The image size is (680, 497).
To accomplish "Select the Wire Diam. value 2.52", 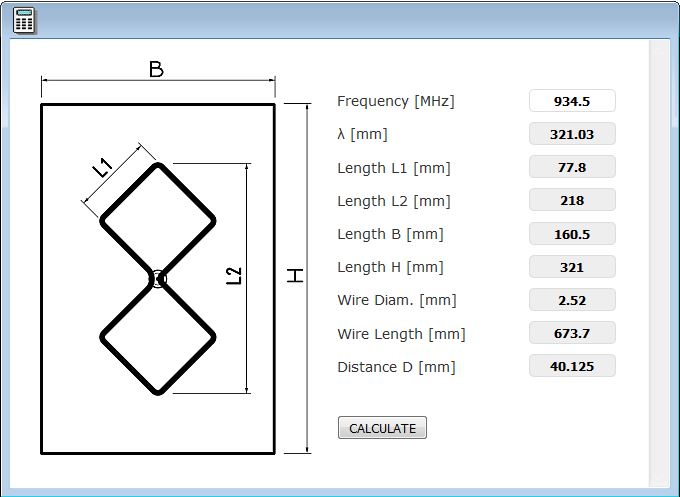I will (x=572, y=300).
